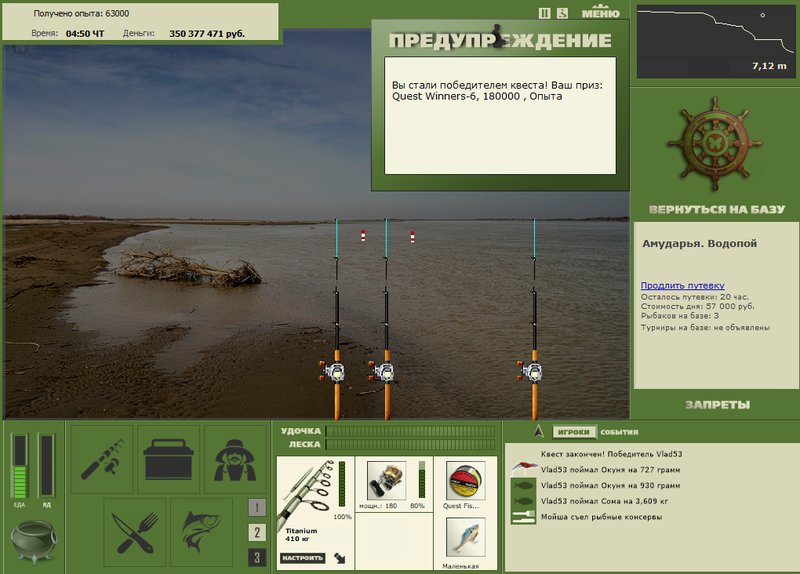800x574 pixels.
Task: Click the time value 04:50 ЧТ
Action: point(85,34)
